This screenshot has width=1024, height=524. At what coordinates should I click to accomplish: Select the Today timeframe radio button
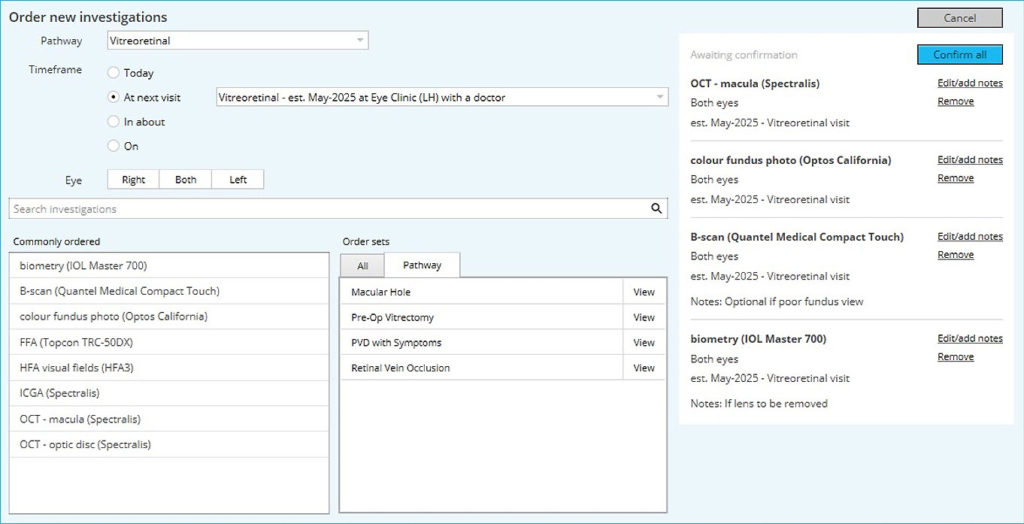pyautogui.click(x=113, y=73)
